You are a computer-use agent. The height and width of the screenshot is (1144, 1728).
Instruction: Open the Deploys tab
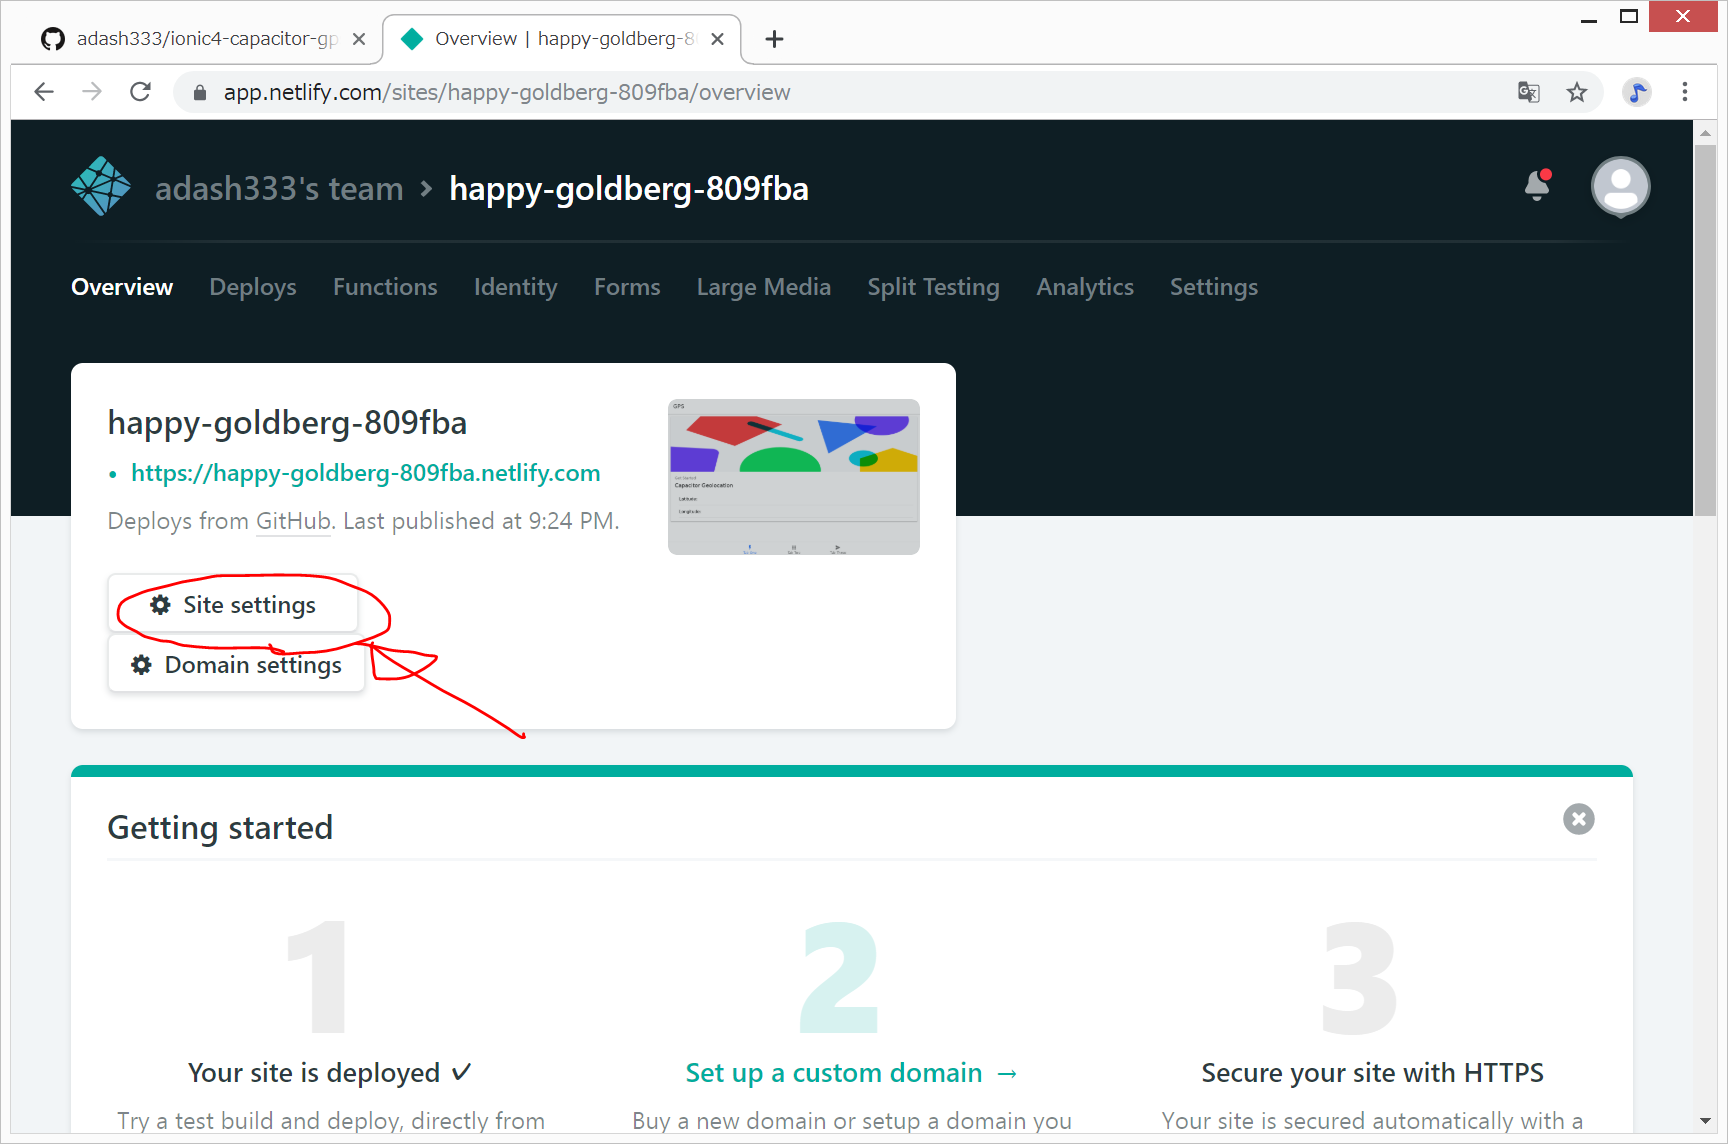point(253,287)
